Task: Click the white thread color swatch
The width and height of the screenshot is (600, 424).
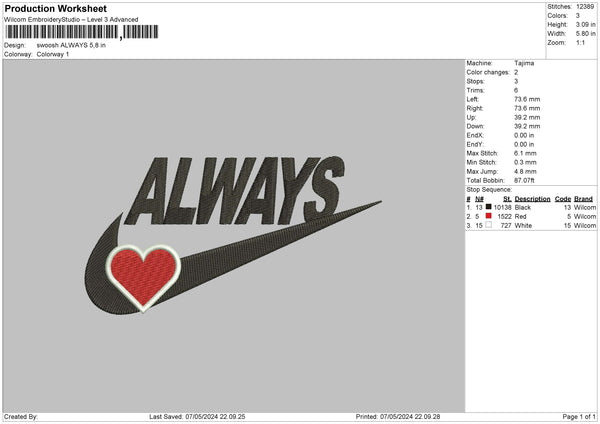Action: [488, 225]
